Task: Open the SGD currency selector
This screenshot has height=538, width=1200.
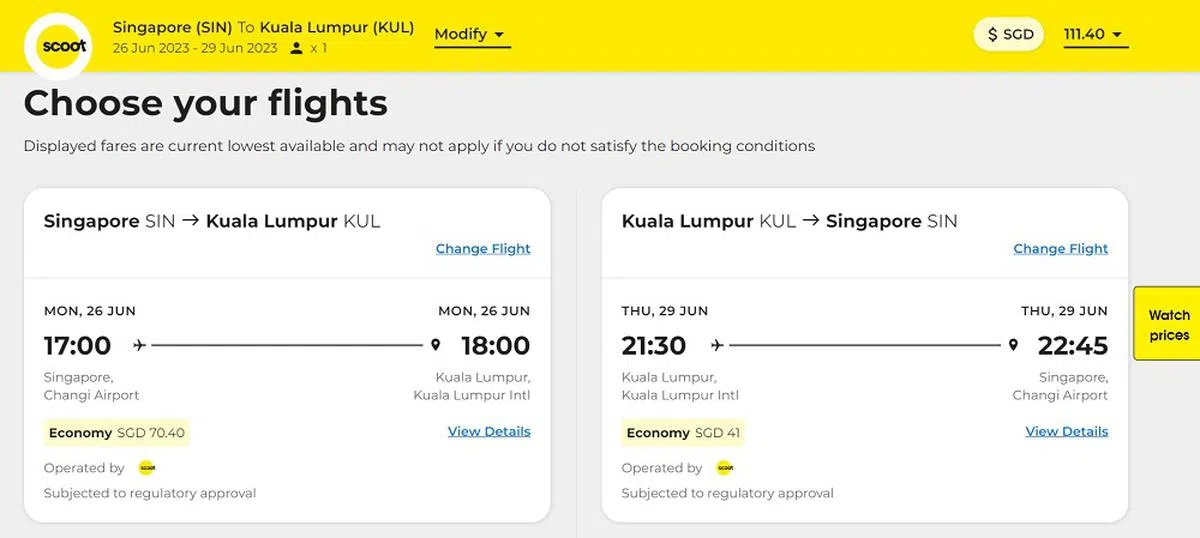Action: (x=1010, y=35)
